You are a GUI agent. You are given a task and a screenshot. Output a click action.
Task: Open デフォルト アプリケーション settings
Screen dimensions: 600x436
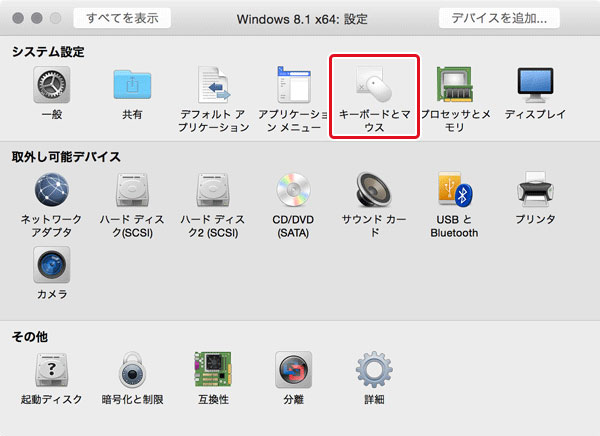click(x=214, y=85)
